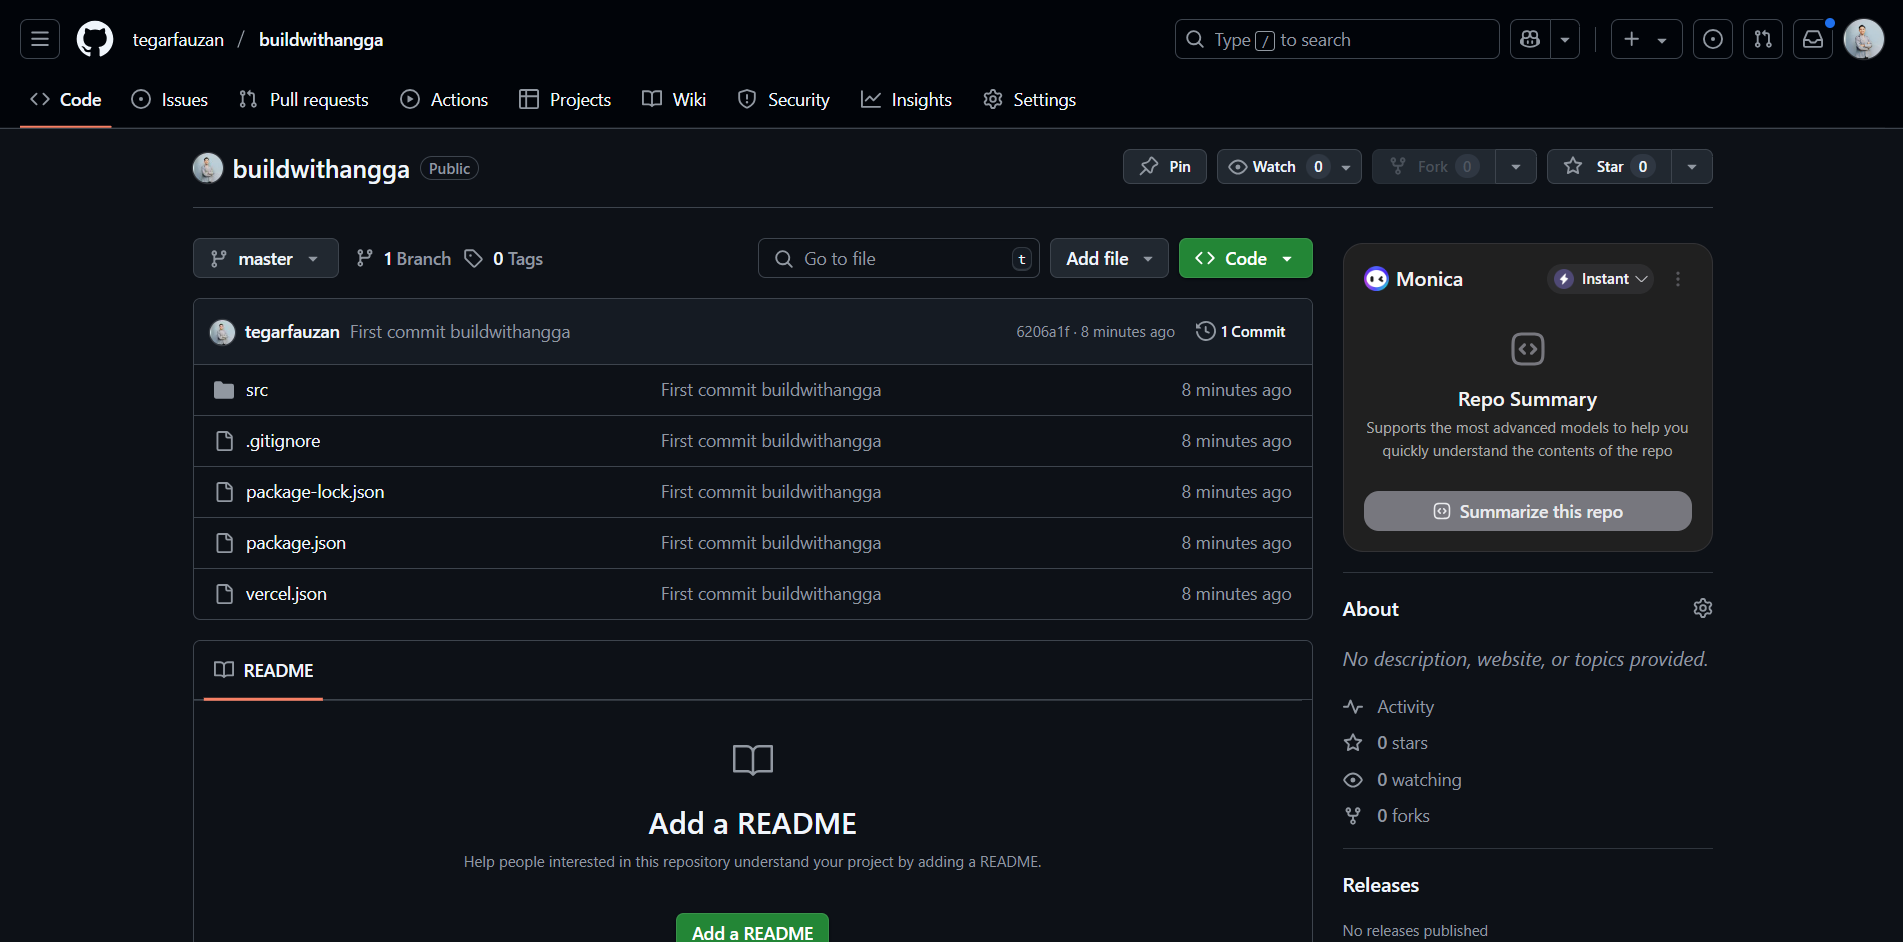Screen dimensions: 1903x942
Task: View the 1 Commit history
Action: [1241, 332]
